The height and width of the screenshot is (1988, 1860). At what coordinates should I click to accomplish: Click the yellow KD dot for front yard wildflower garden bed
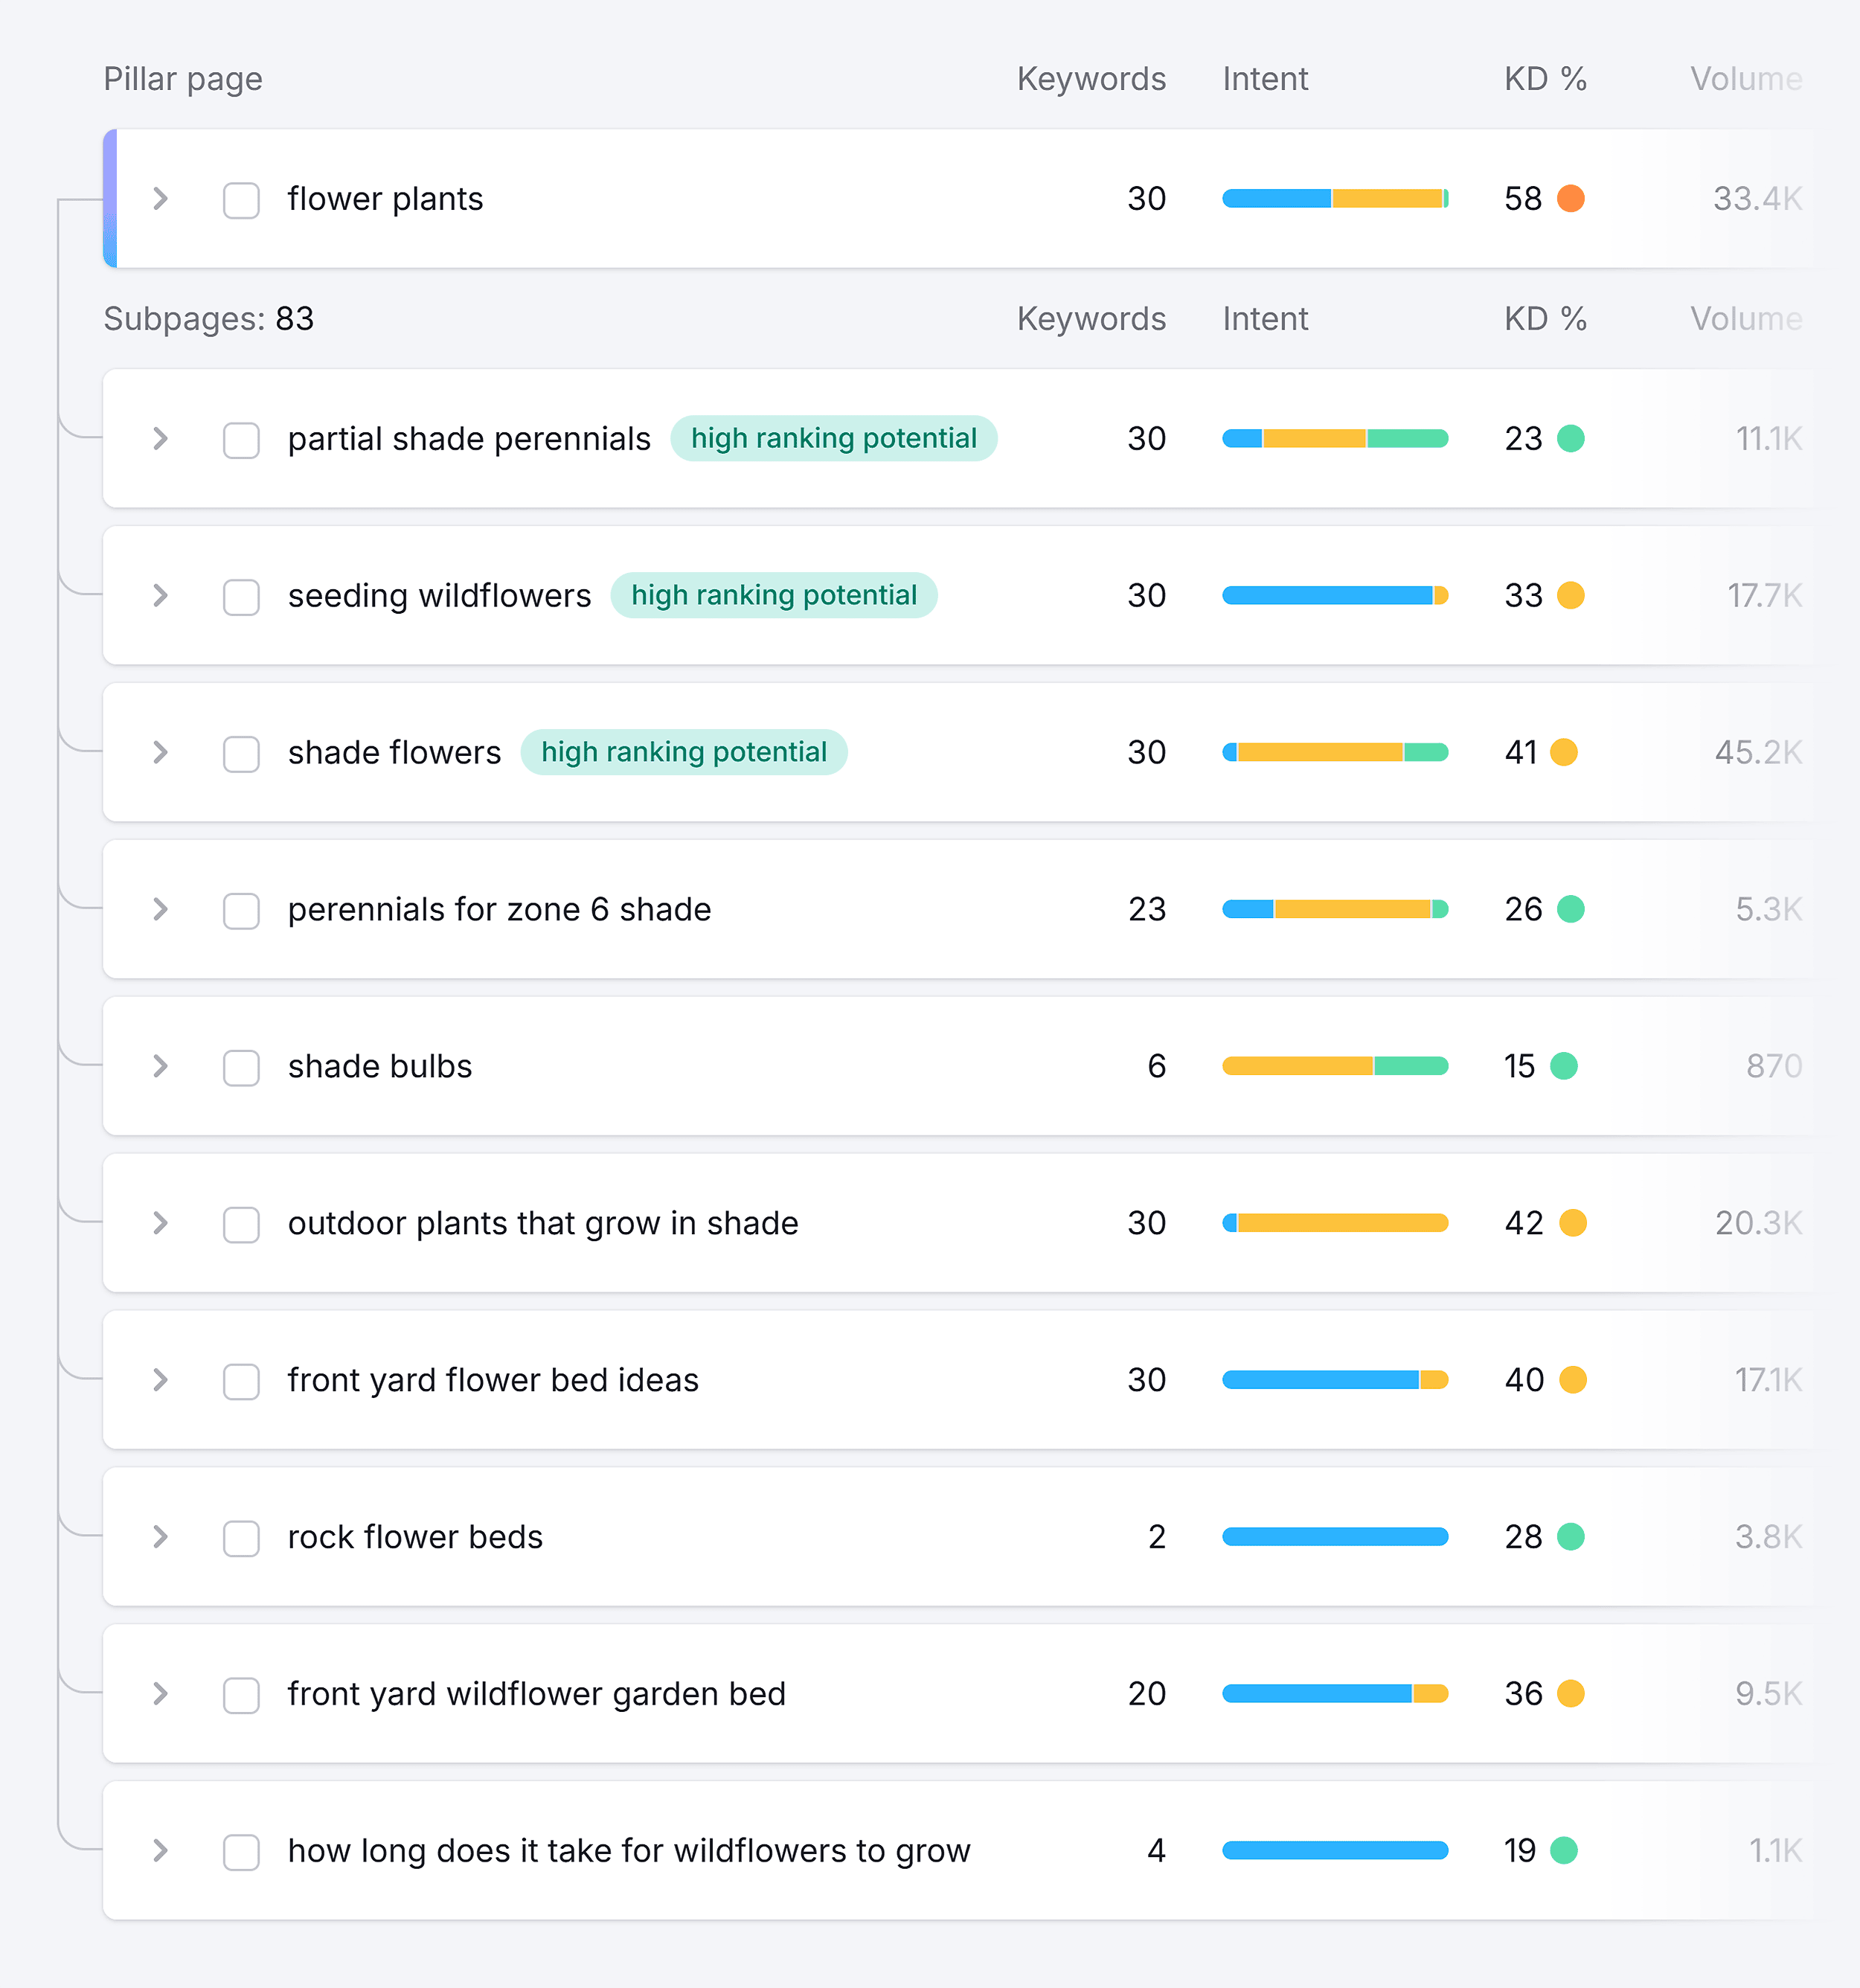point(1570,1694)
